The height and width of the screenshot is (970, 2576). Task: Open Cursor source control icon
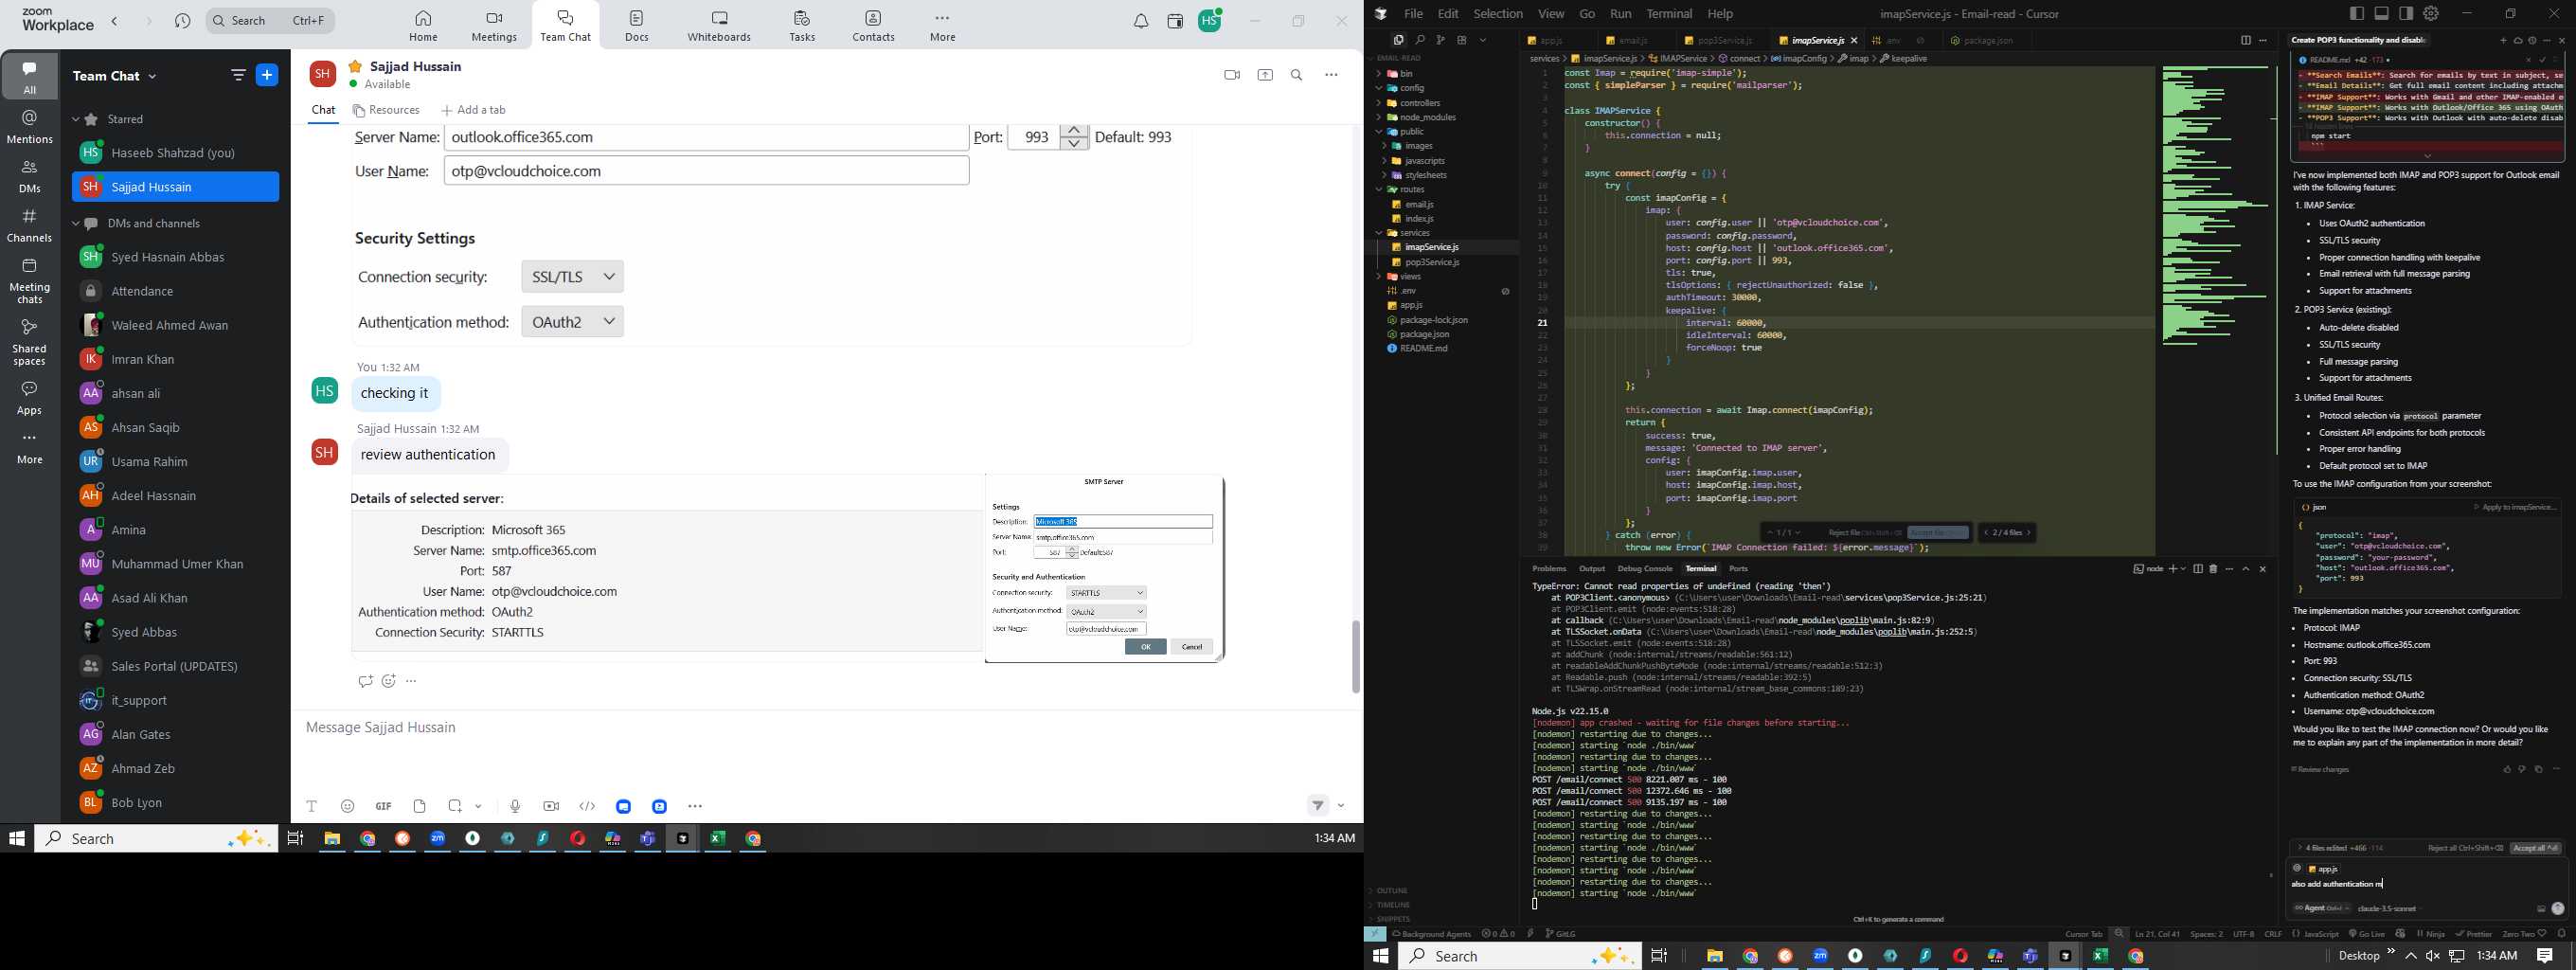pyautogui.click(x=1440, y=40)
